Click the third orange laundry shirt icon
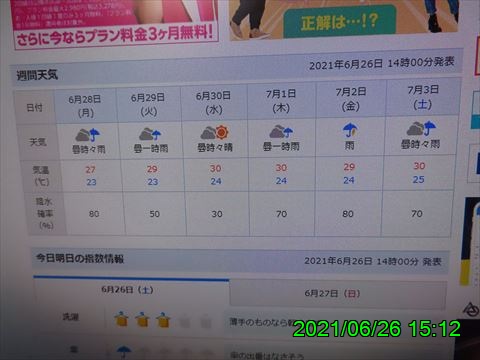Screen dimensions: 480x360 click(x=163, y=320)
